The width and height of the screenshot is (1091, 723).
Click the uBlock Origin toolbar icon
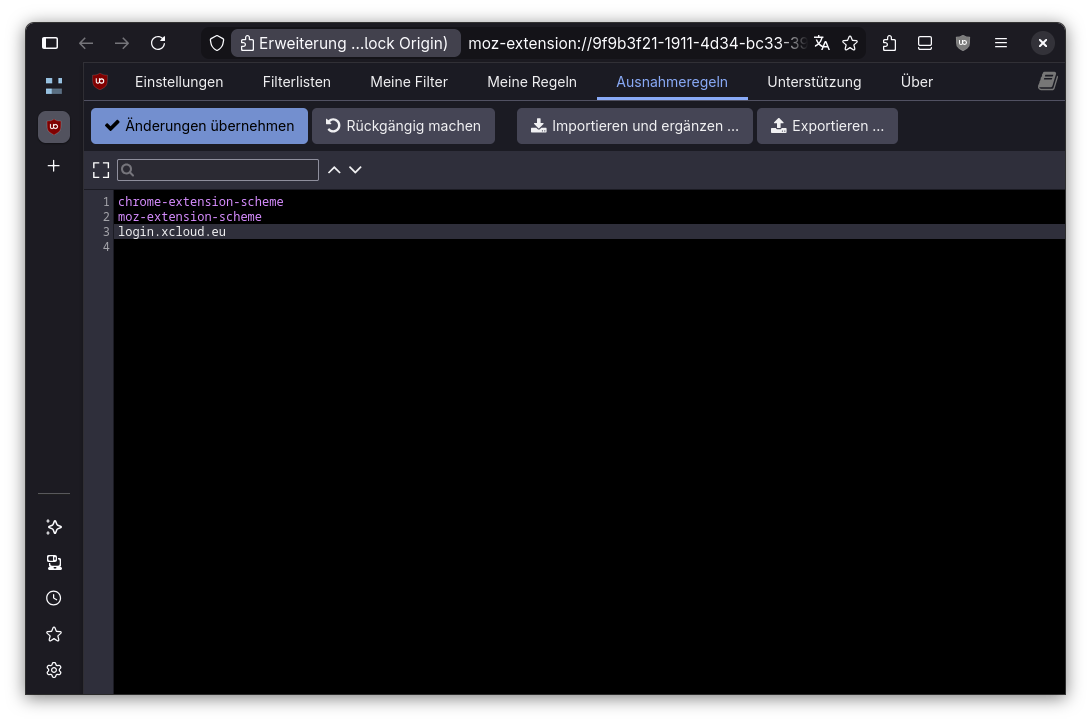point(962,43)
